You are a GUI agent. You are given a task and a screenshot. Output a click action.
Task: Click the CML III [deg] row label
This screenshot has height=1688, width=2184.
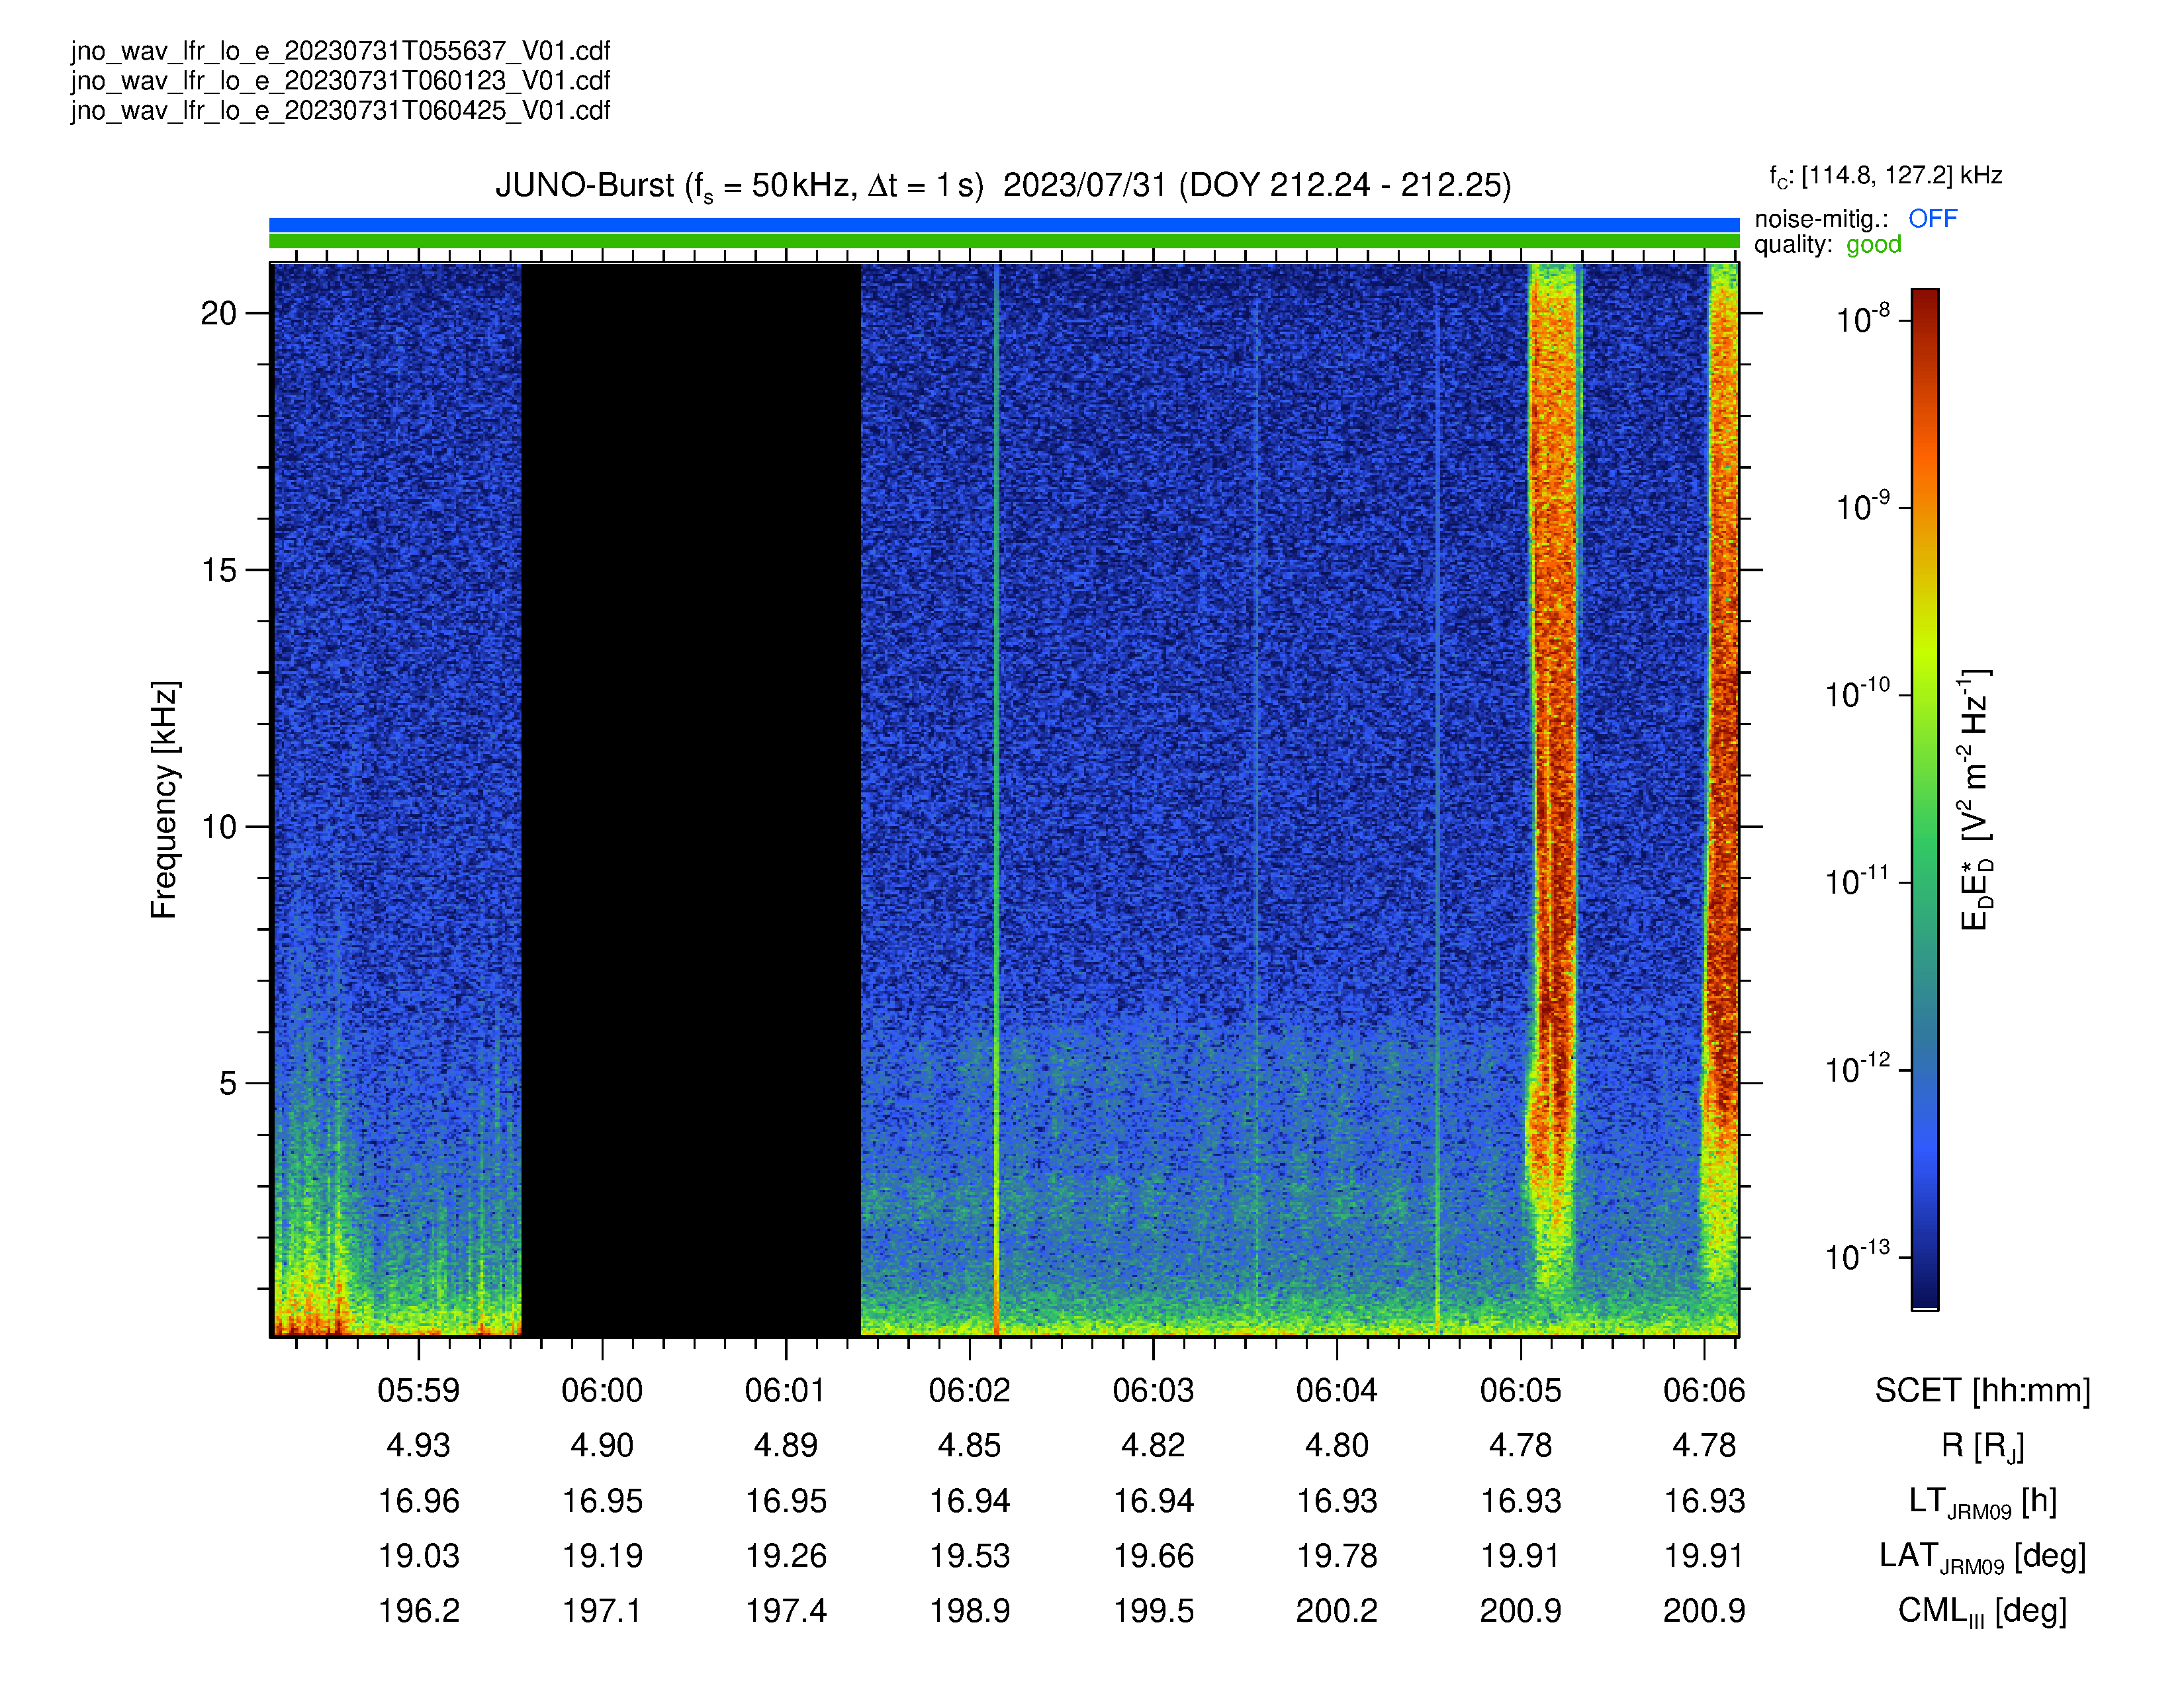(x=1982, y=1611)
